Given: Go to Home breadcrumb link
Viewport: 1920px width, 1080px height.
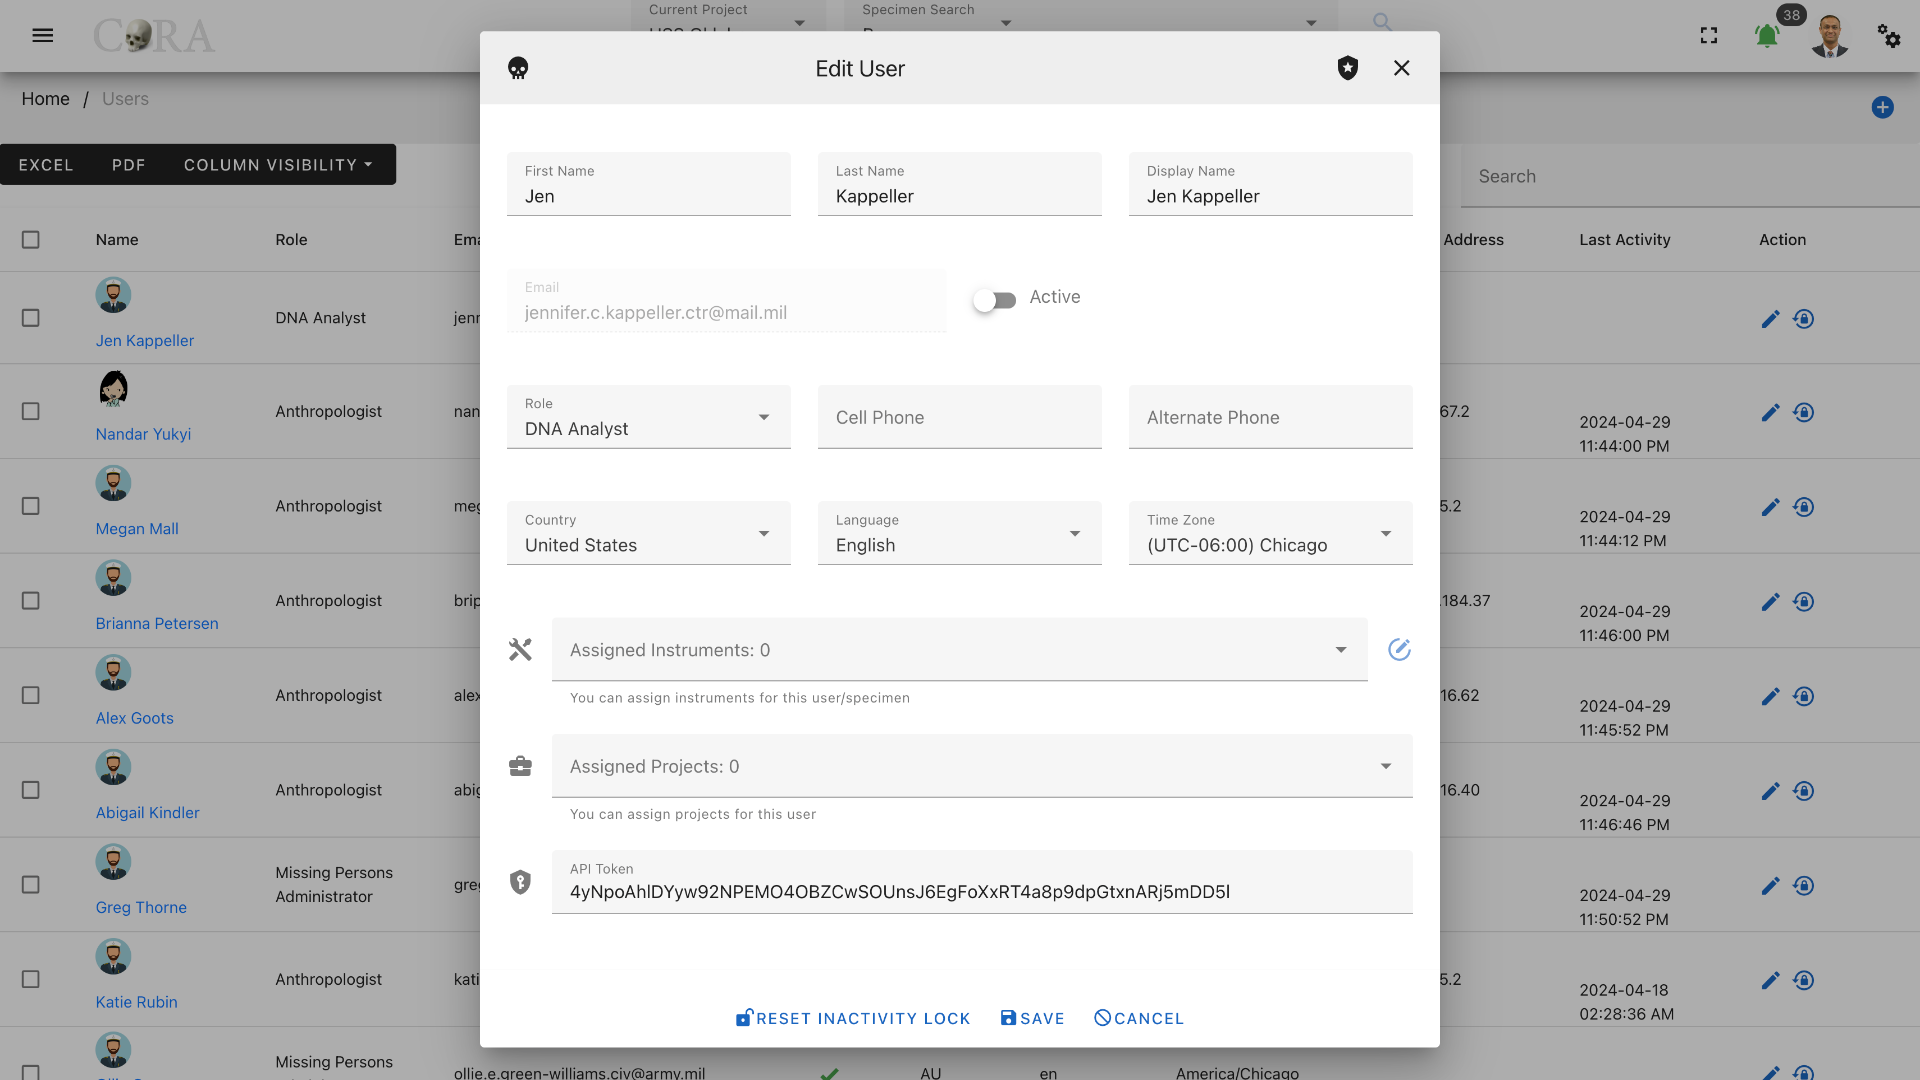Looking at the screenshot, I should click(46, 99).
